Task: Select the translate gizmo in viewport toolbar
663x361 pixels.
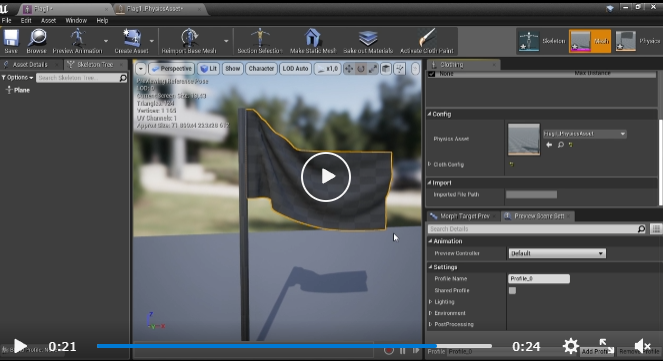Action: coord(349,69)
